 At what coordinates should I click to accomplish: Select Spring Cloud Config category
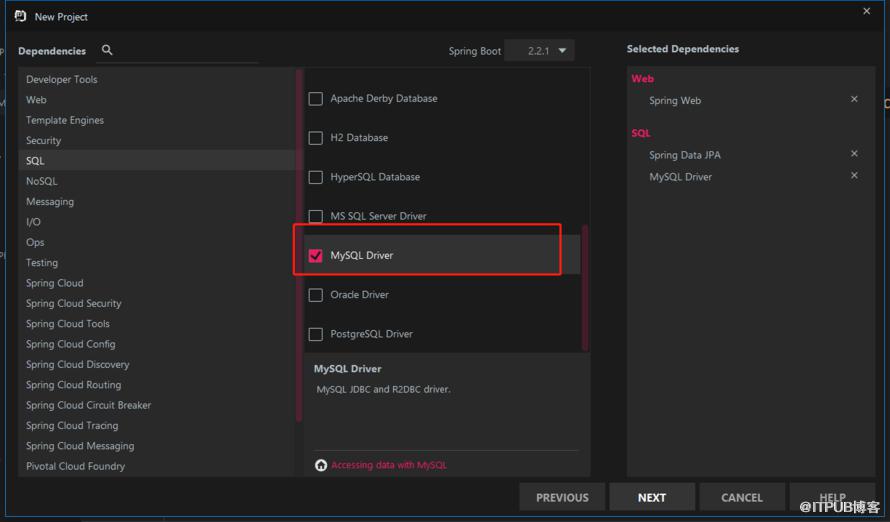pos(157,344)
